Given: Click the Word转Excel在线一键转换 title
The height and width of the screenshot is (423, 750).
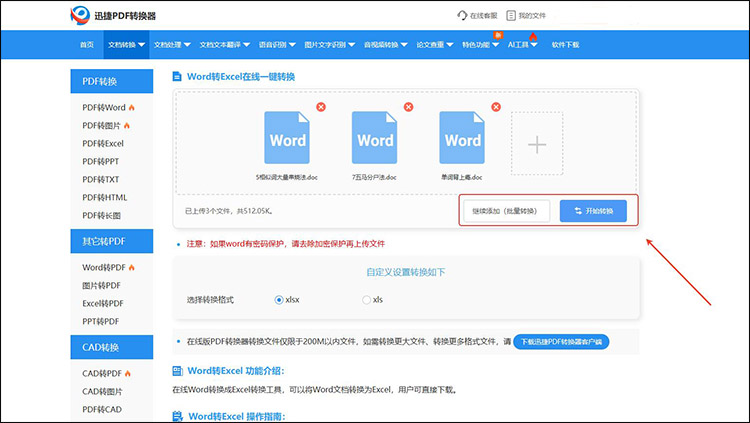Looking at the screenshot, I should point(241,77).
